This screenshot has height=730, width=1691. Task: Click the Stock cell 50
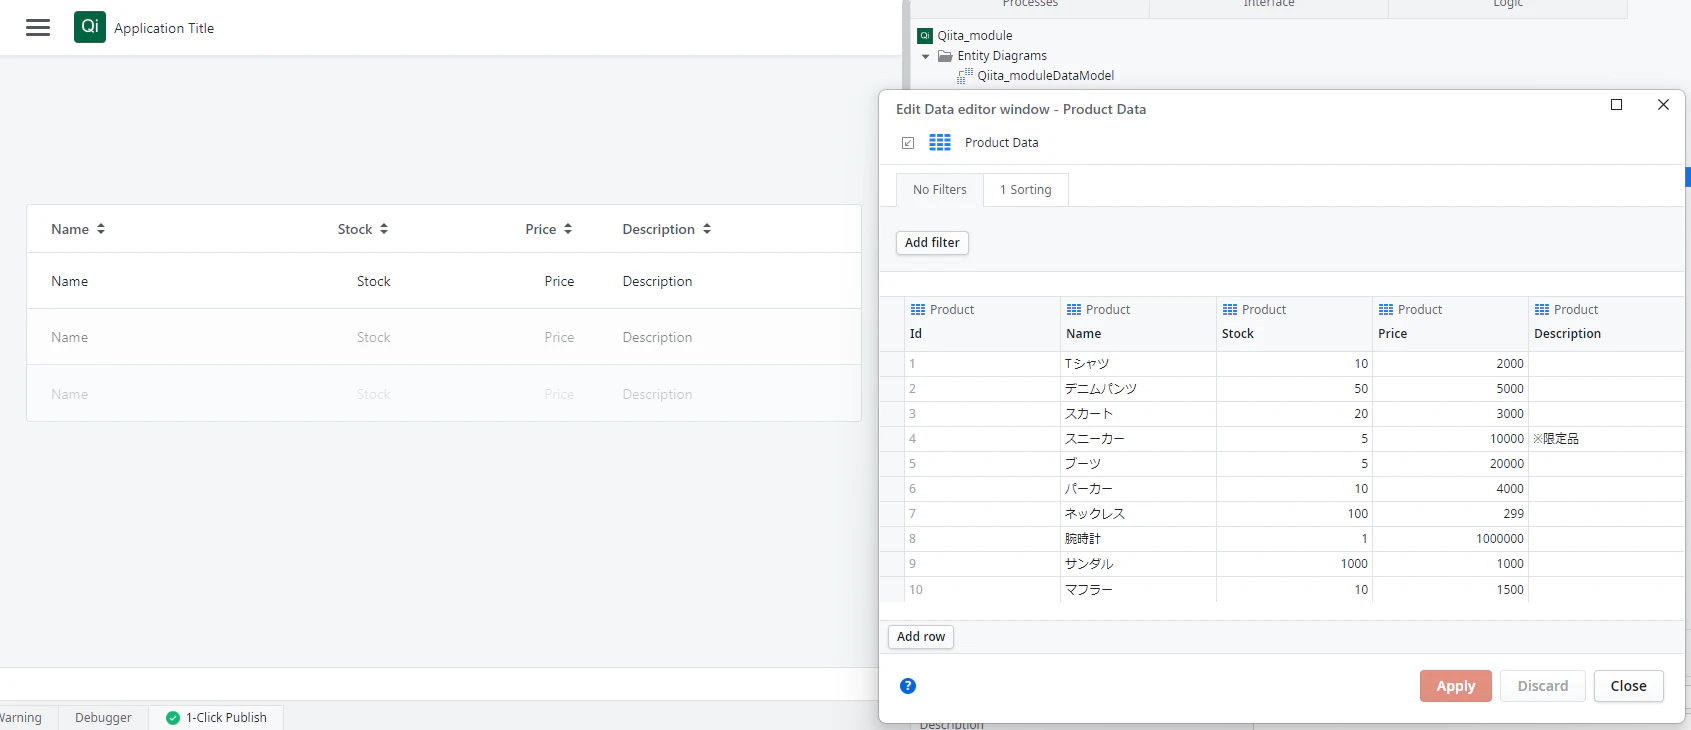1294,389
